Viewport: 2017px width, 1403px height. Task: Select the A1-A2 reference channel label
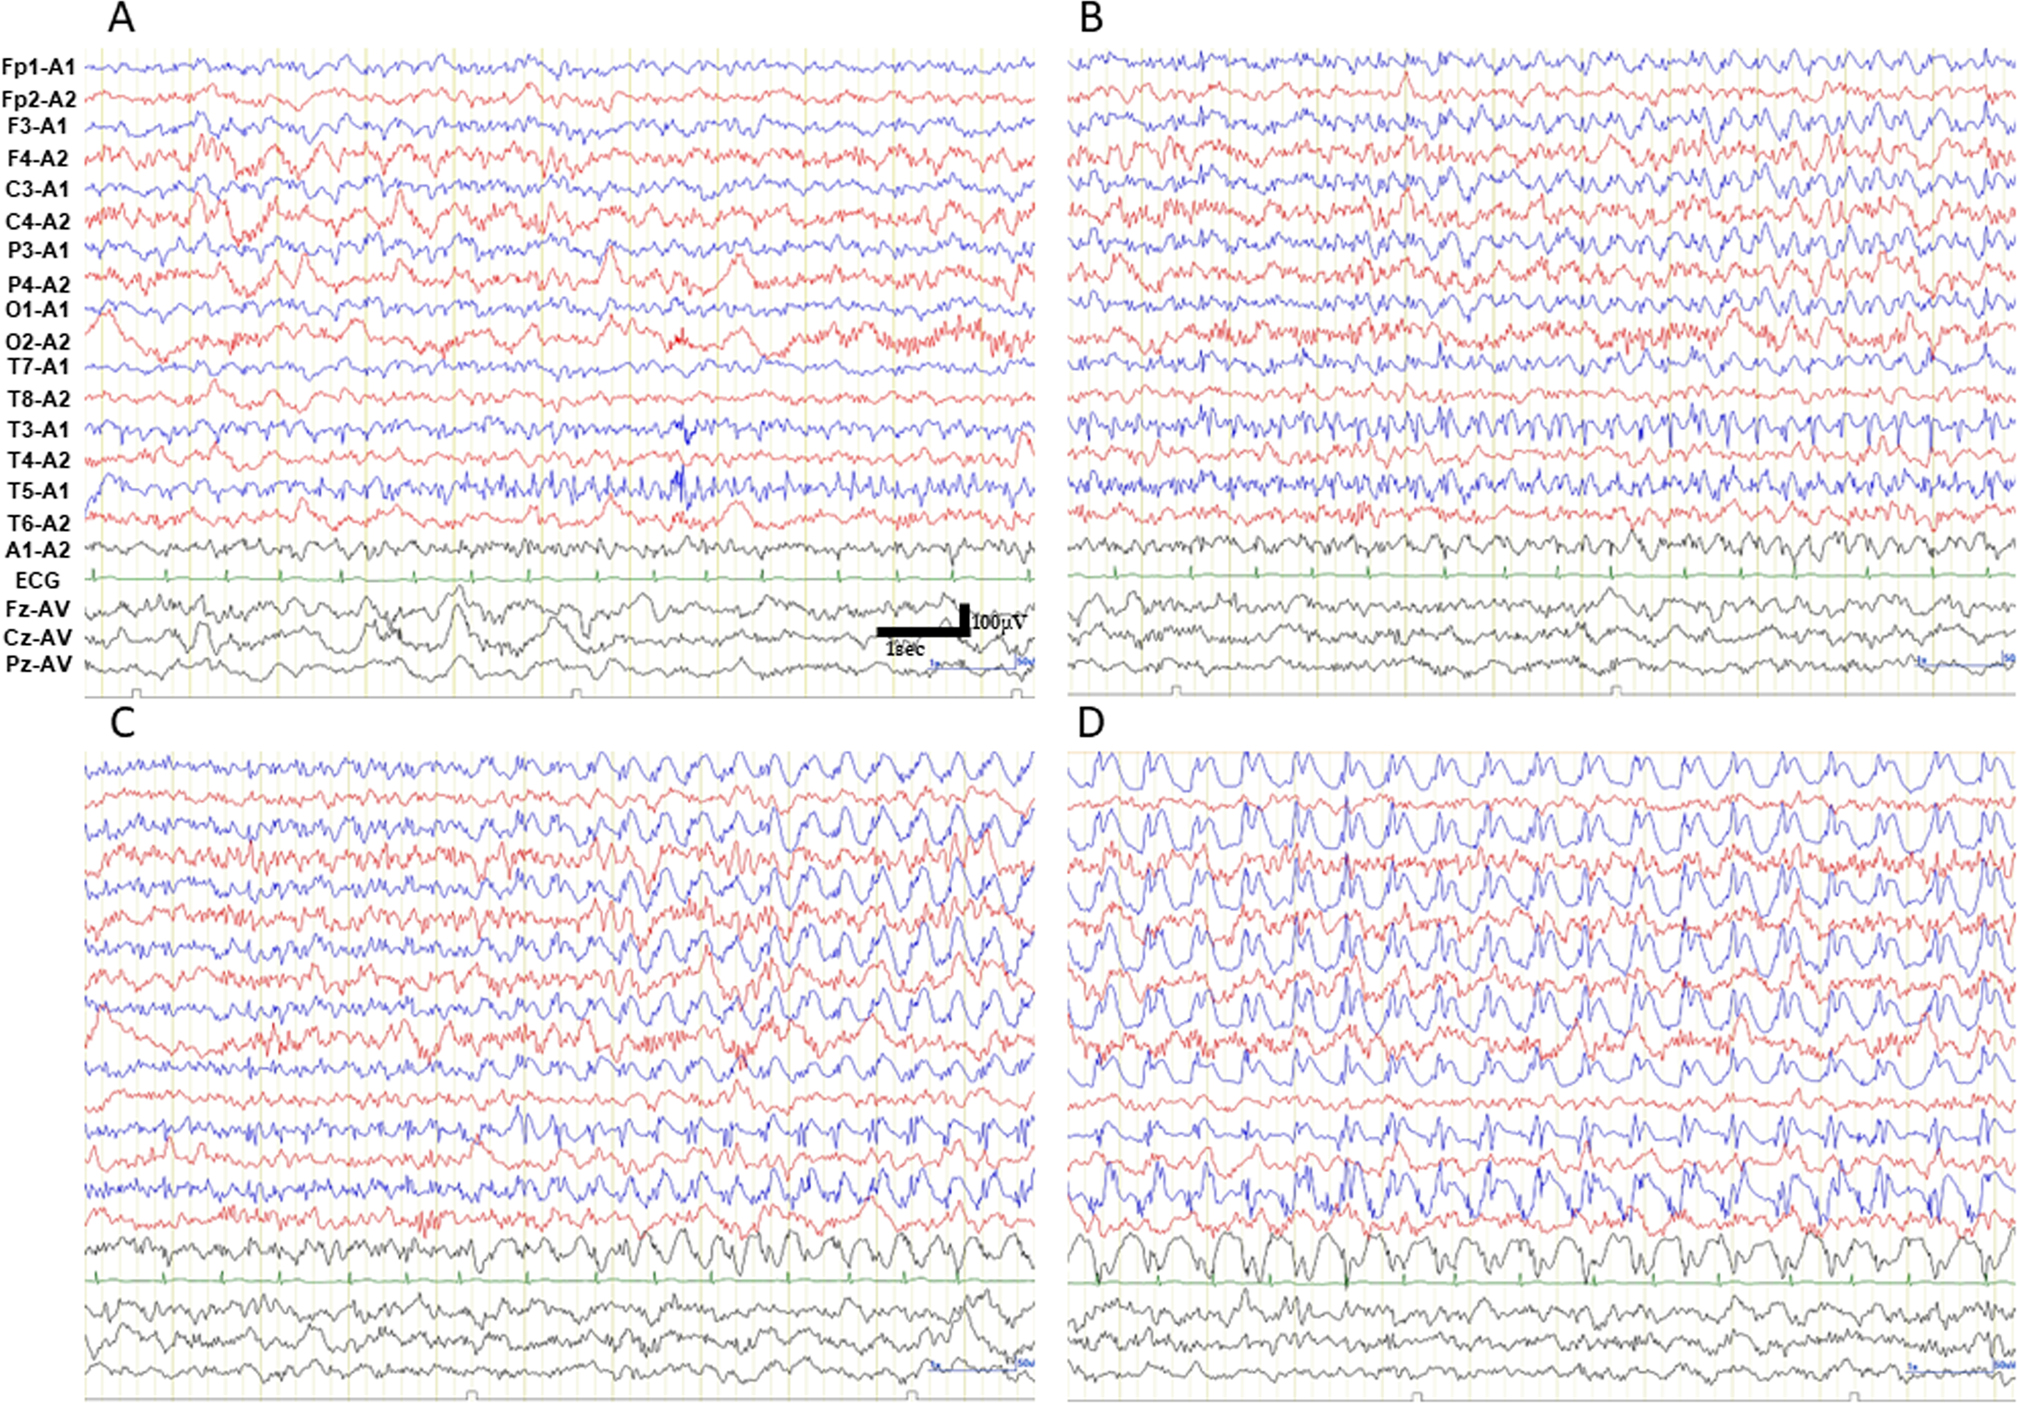pos(38,550)
